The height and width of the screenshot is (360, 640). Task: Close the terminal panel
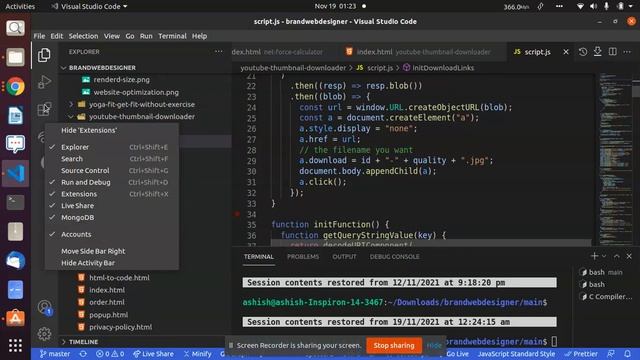[629, 256]
